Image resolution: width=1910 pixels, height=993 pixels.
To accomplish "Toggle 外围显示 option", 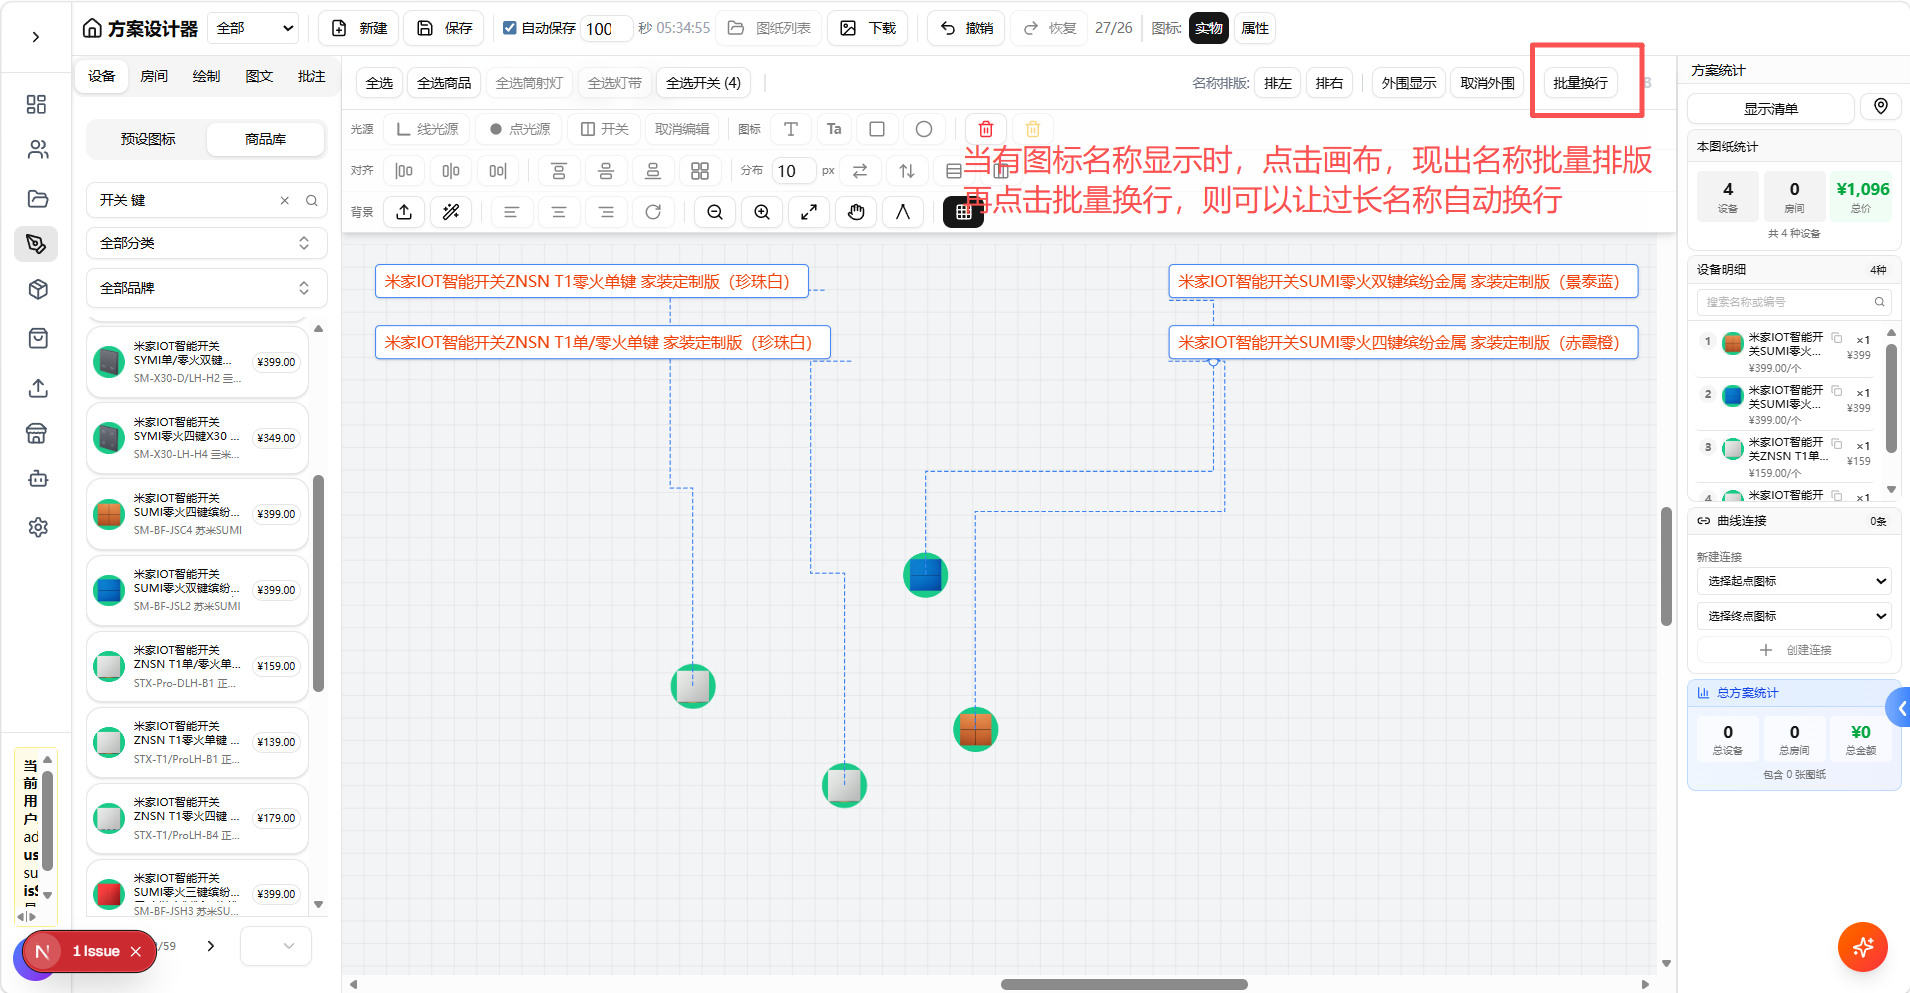I will click(x=1409, y=83).
